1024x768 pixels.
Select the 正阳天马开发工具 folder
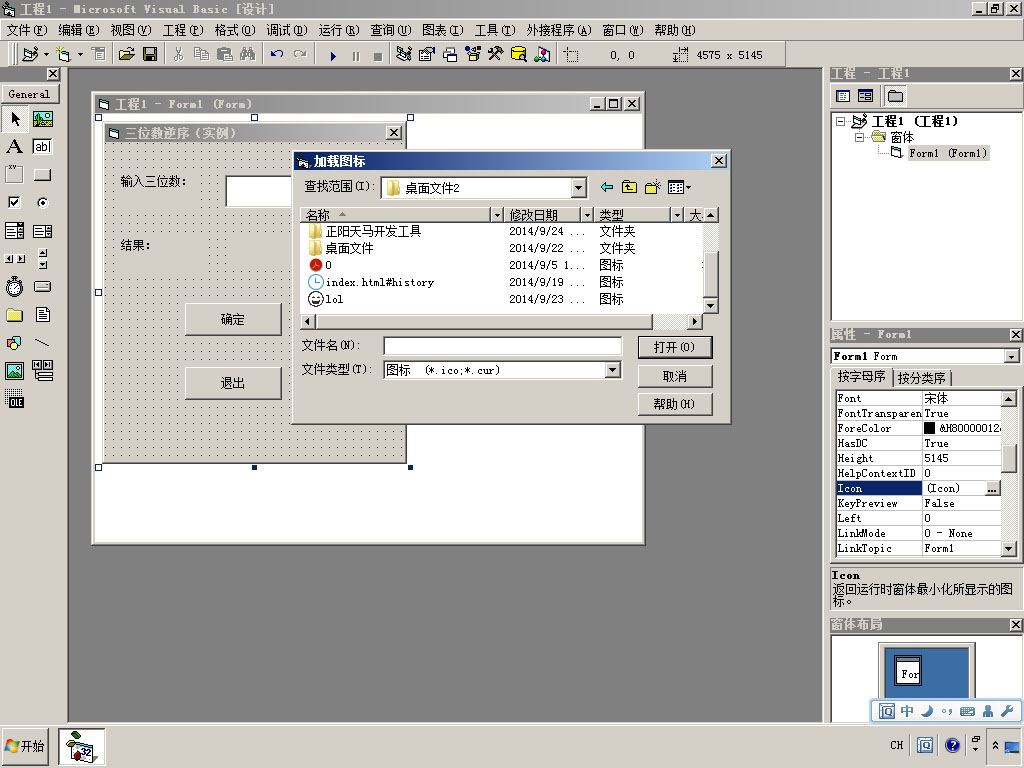(x=364, y=231)
